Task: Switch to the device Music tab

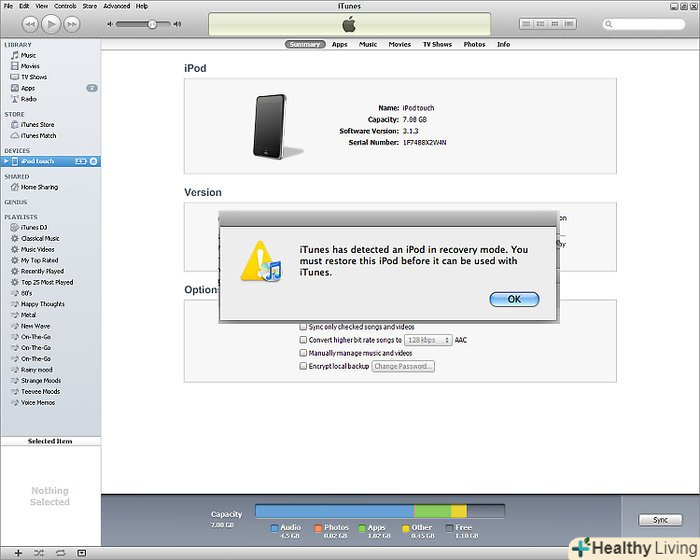Action: pos(368,44)
